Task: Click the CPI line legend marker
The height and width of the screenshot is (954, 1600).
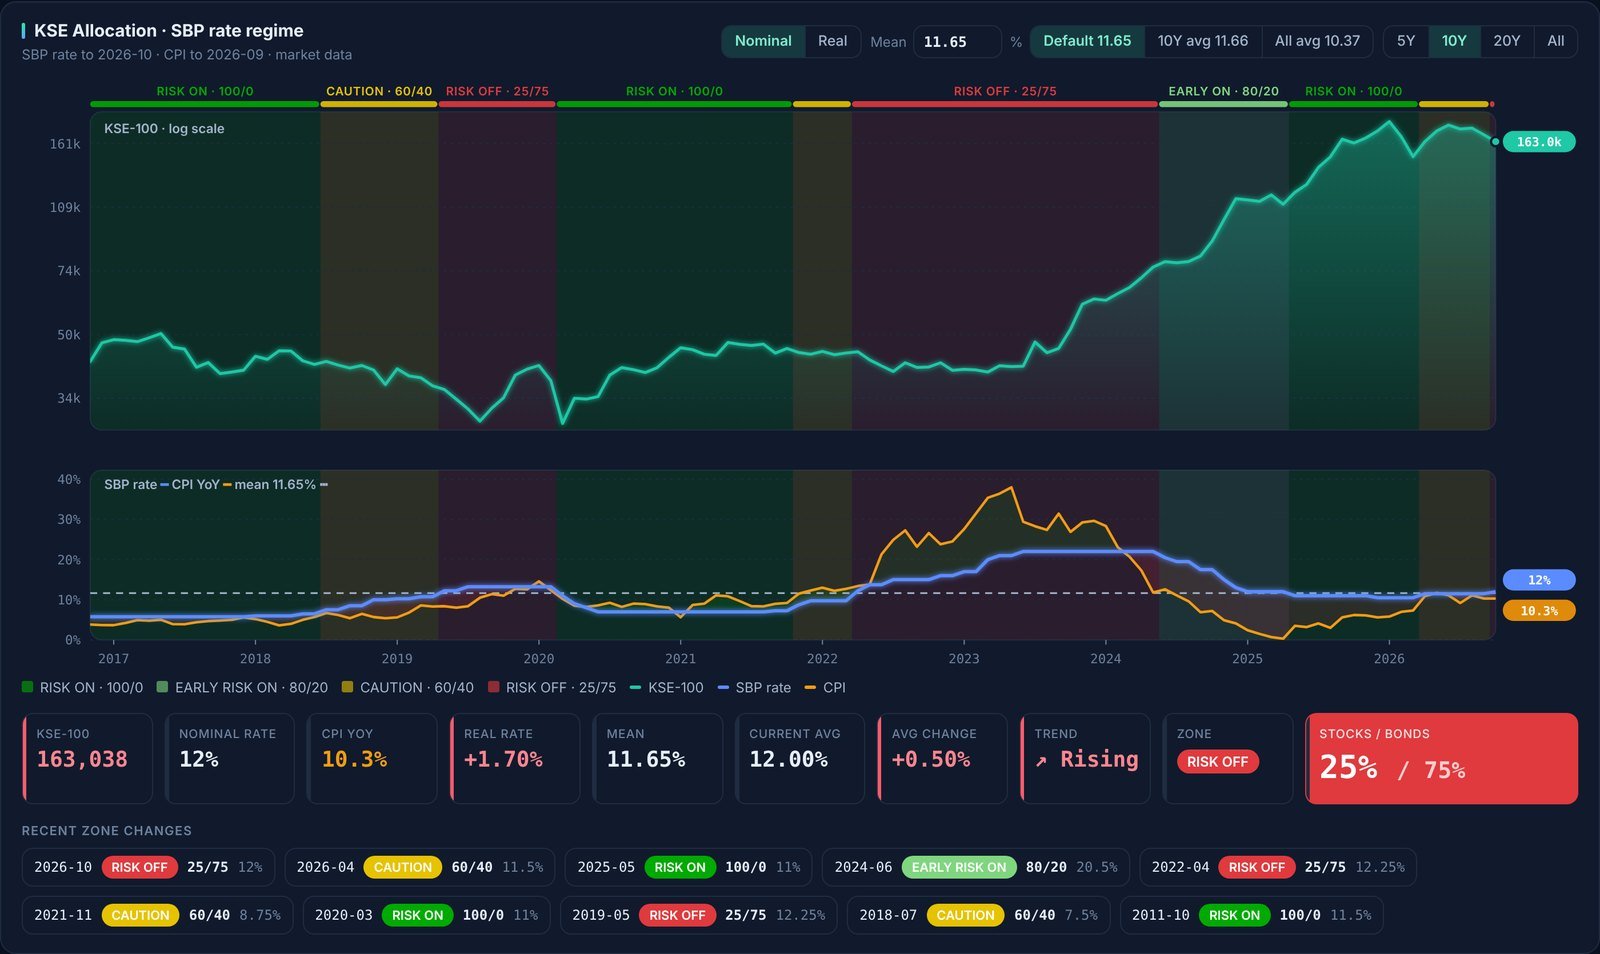Action: tap(810, 687)
